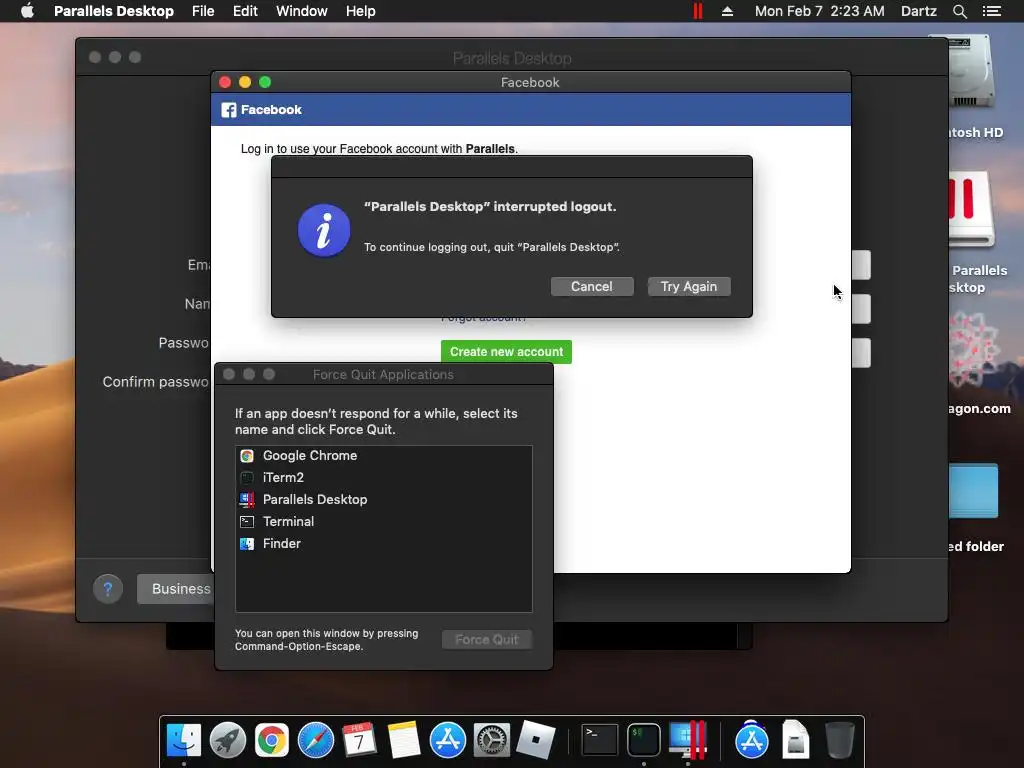Close the Force Quit Applications window
This screenshot has width=1024, height=768.
click(x=229, y=374)
